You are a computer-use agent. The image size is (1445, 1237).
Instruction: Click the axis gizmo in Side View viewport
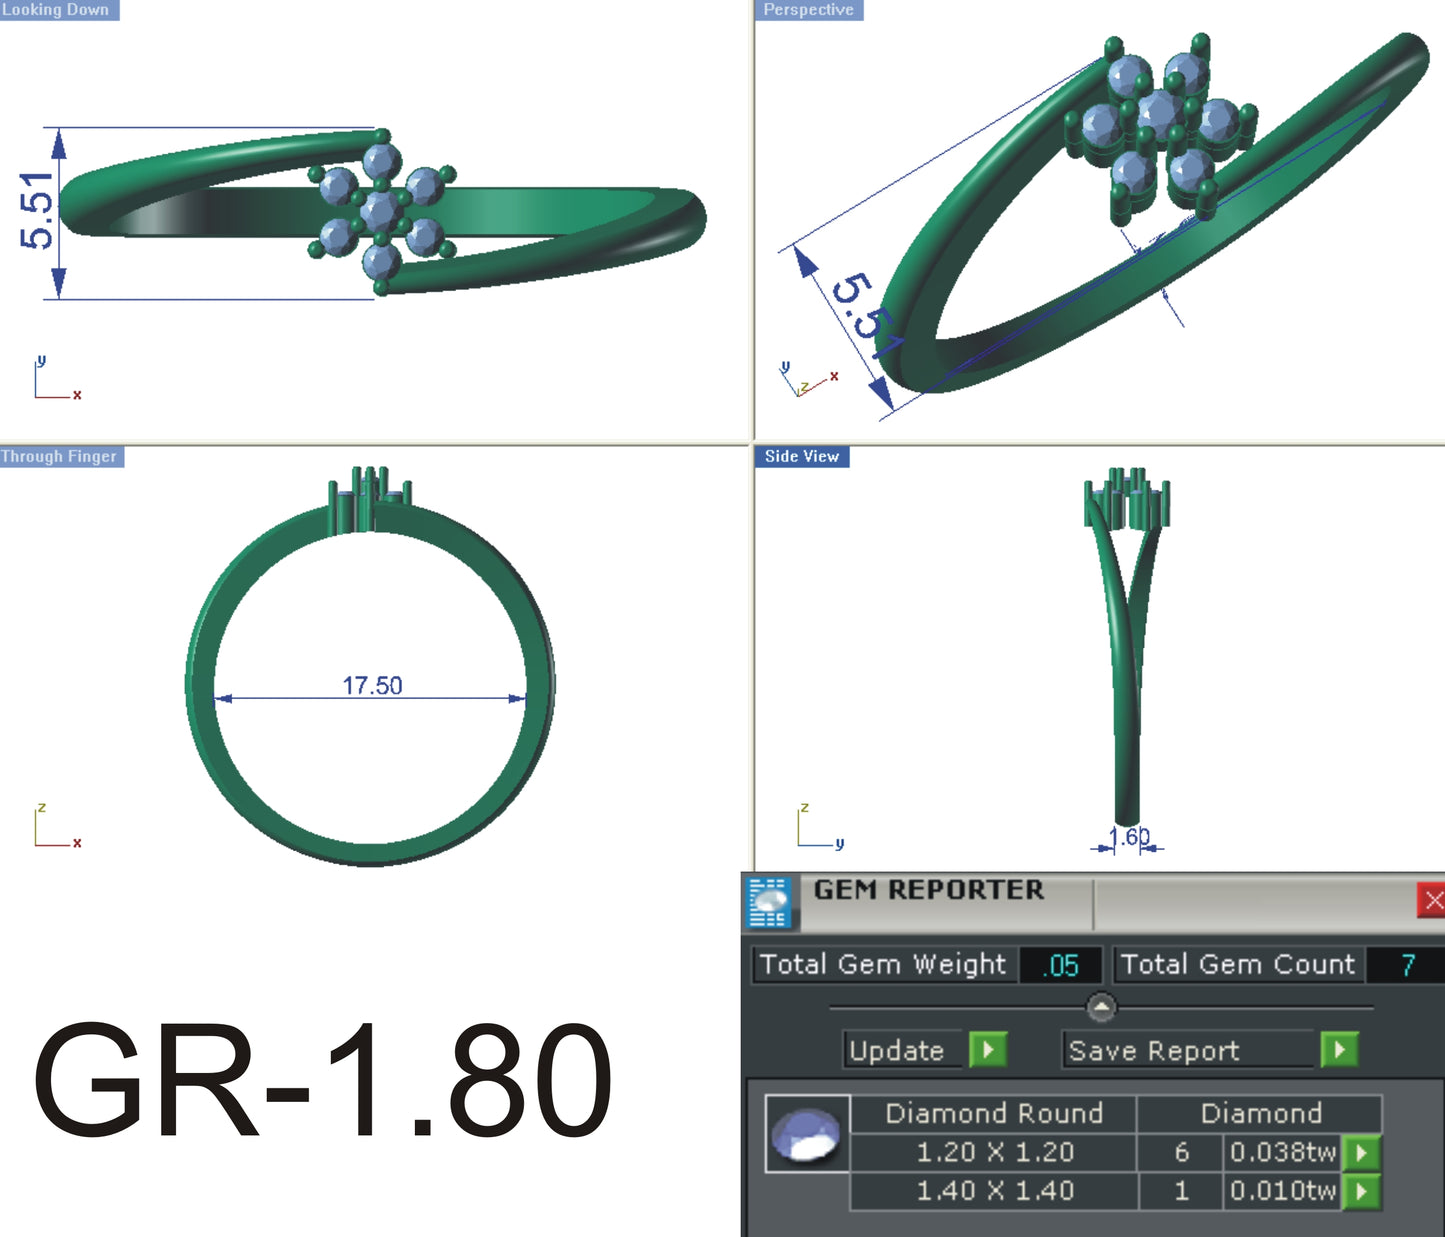click(815, 828)
